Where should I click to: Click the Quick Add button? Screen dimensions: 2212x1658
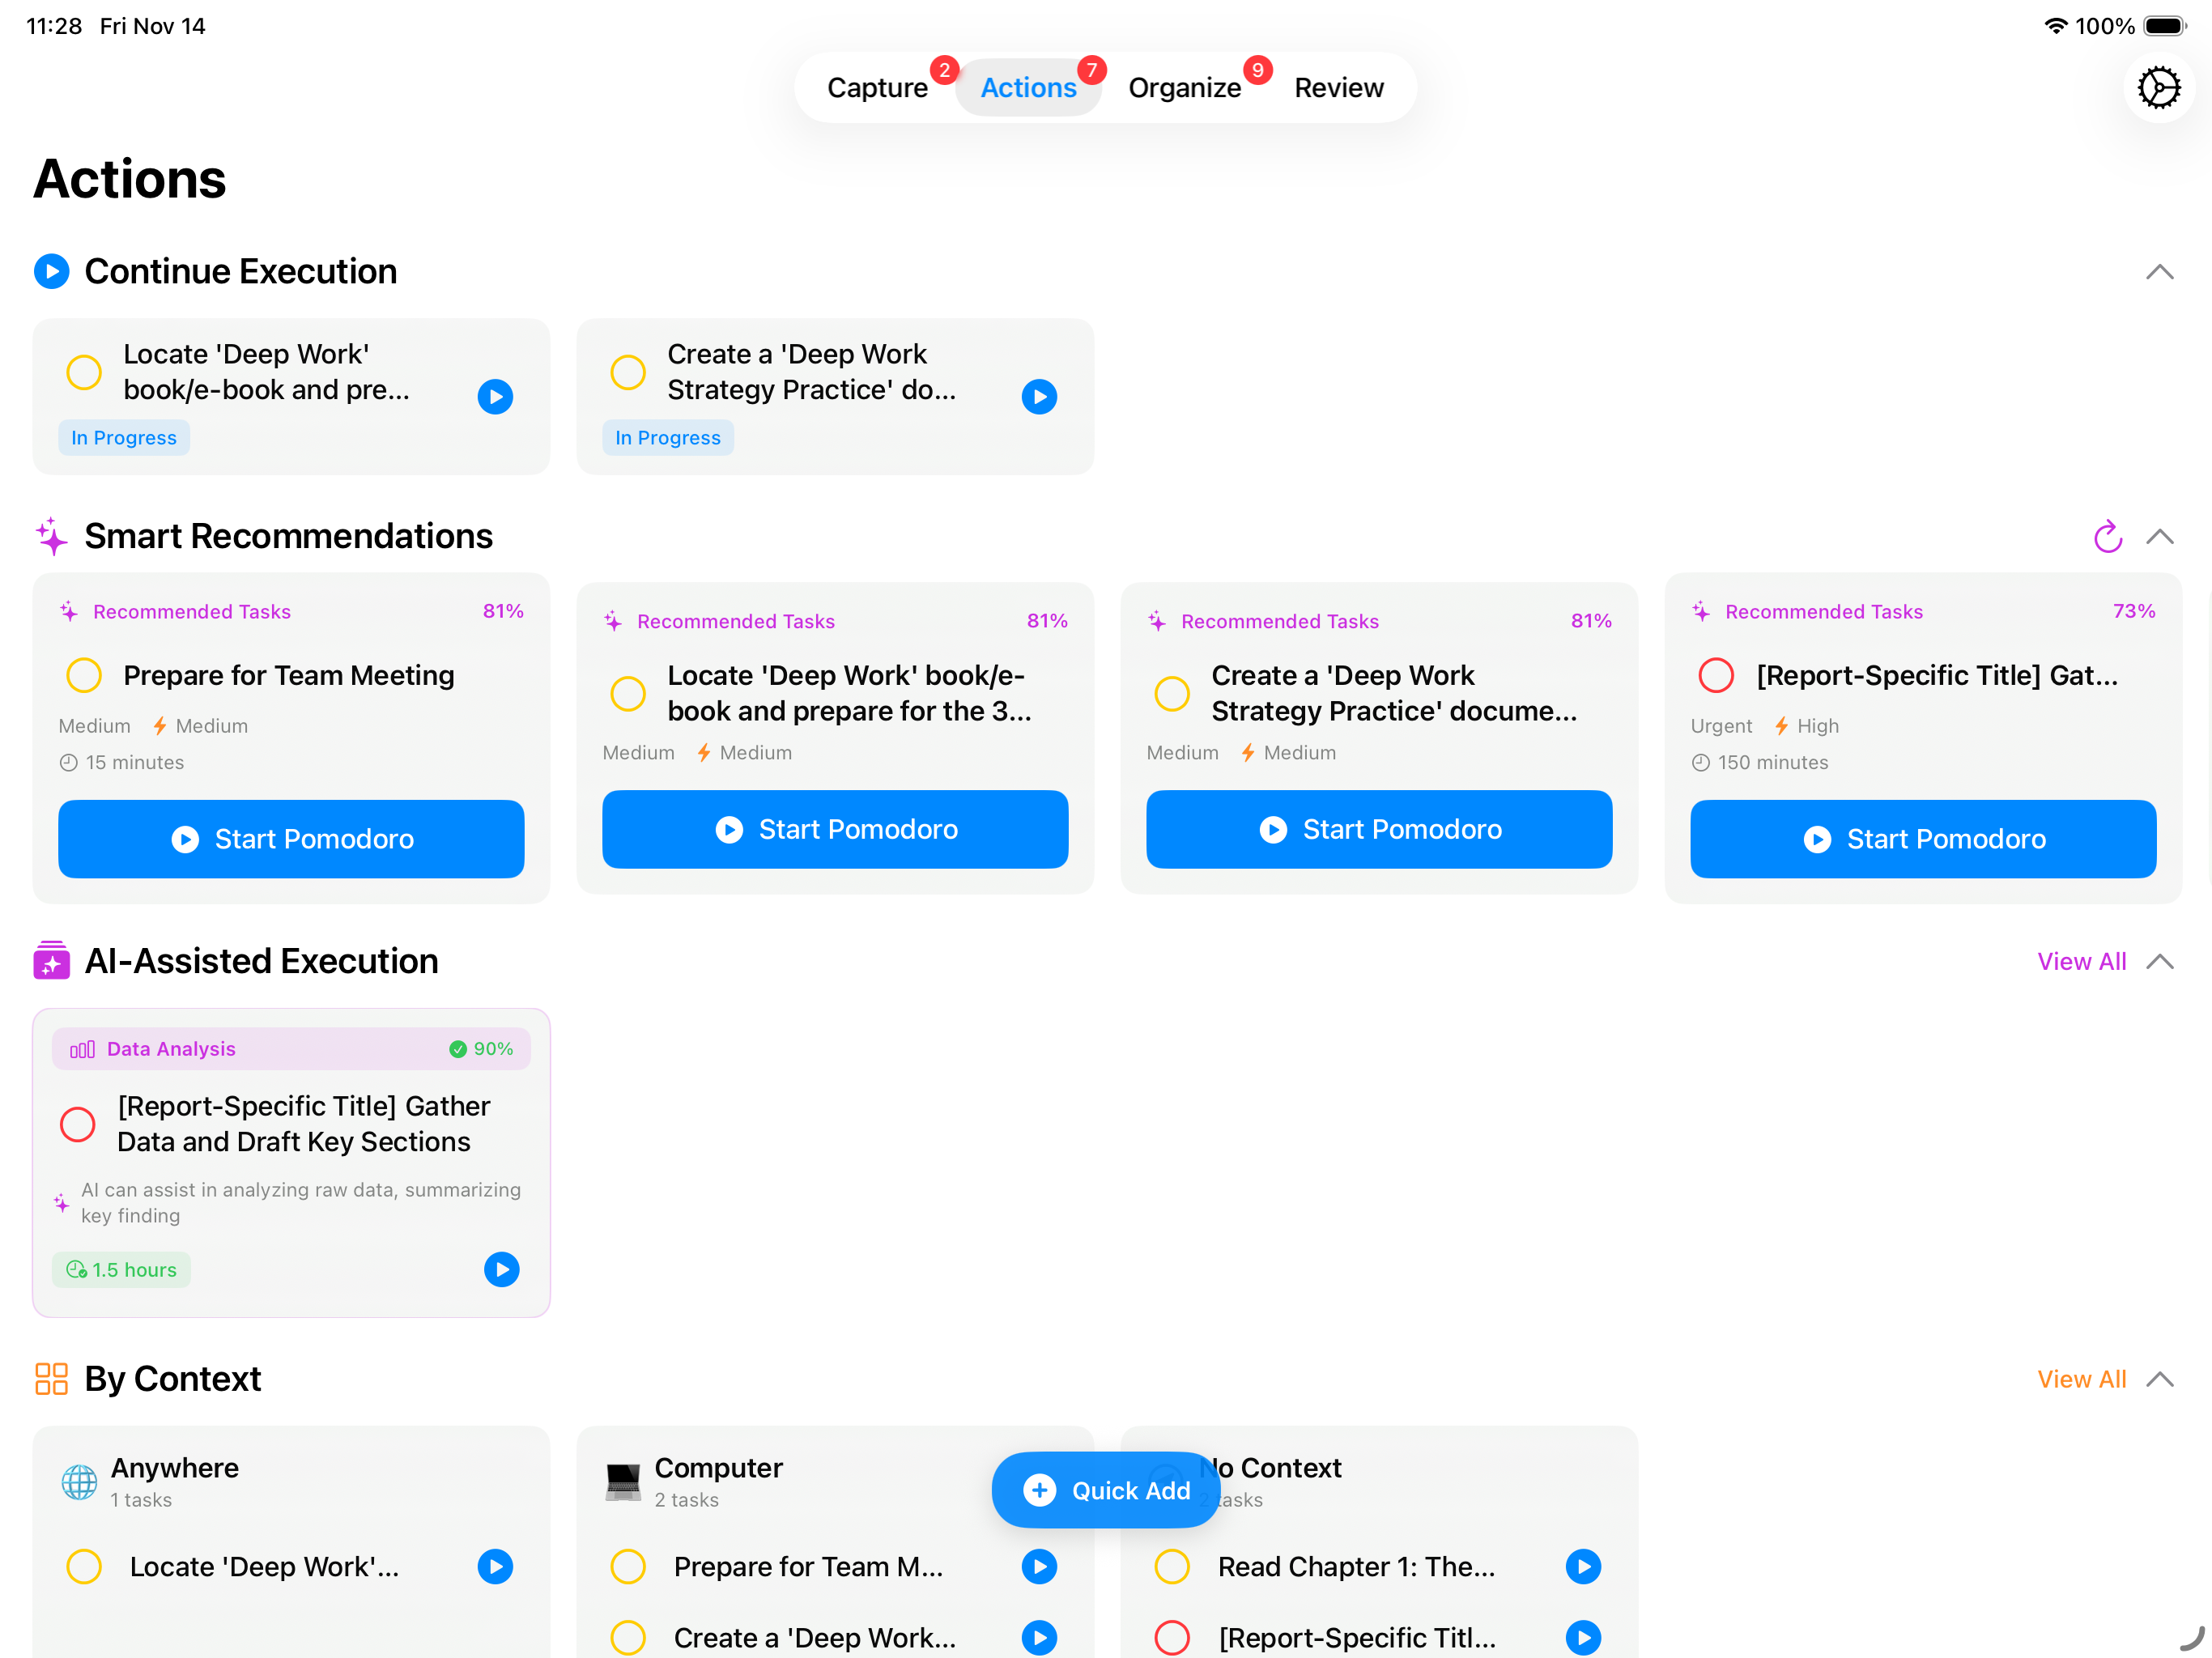1104,1490
